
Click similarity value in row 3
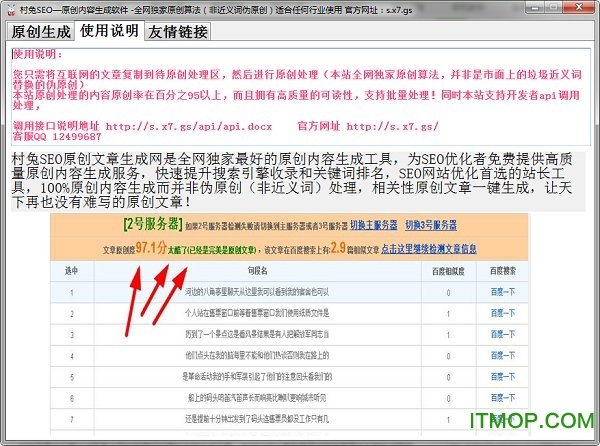[x=448, y=335]
